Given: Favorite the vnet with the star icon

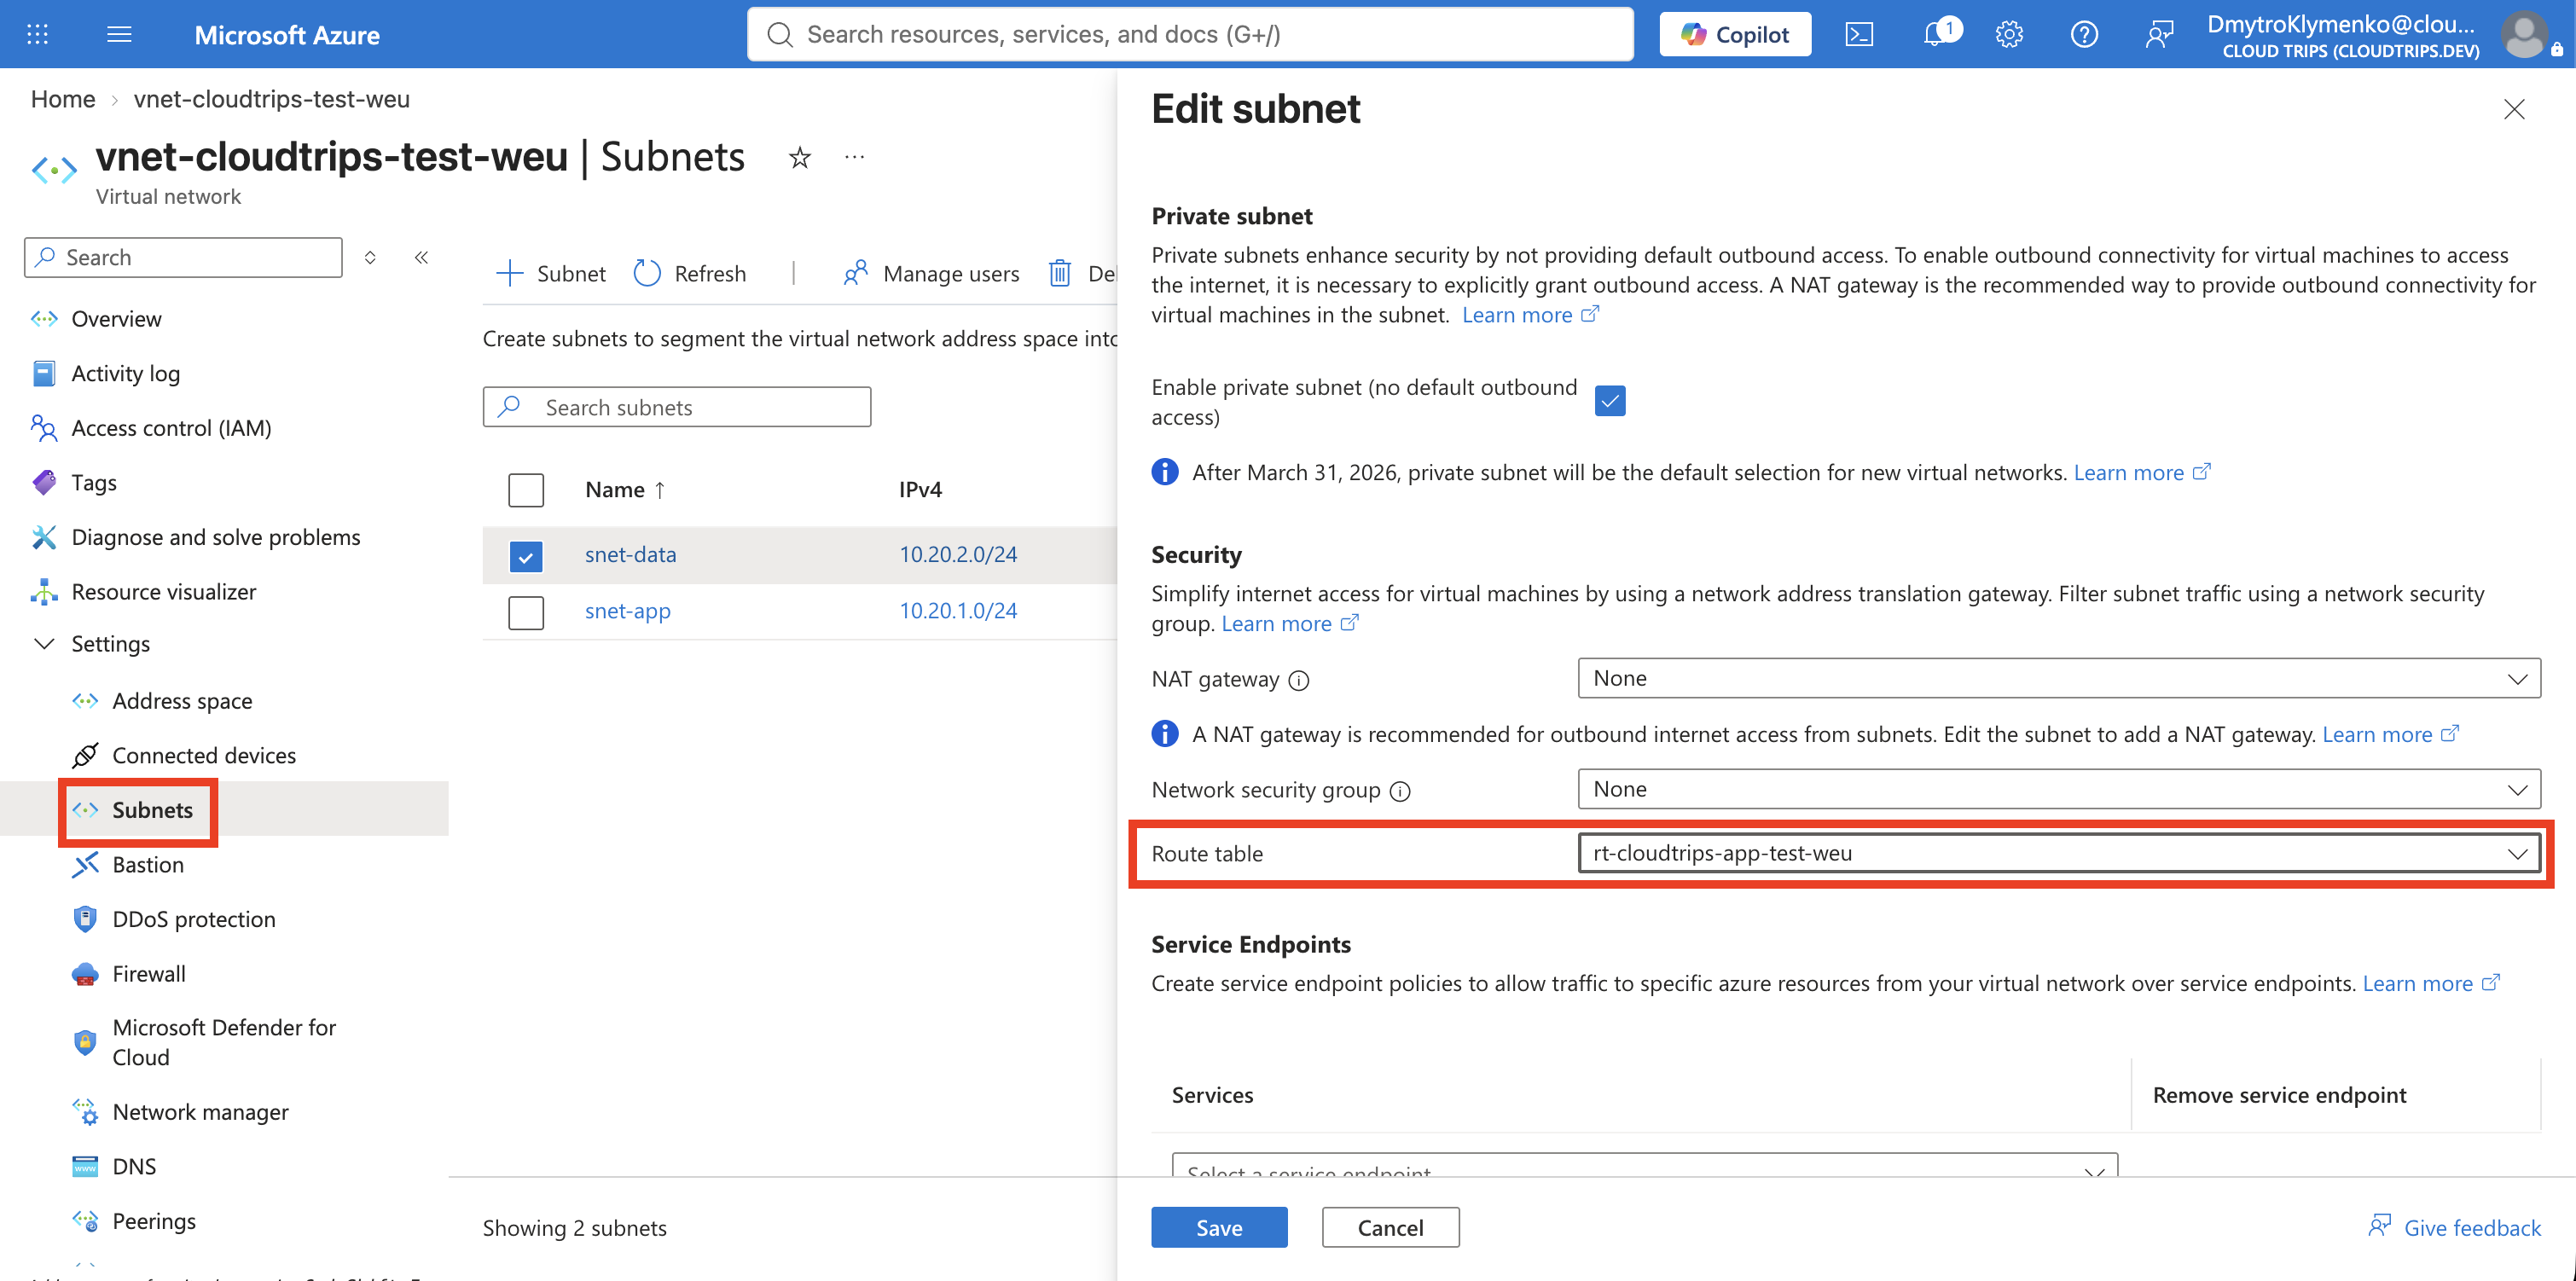Looking at the screenshot, I should point(799,157).
